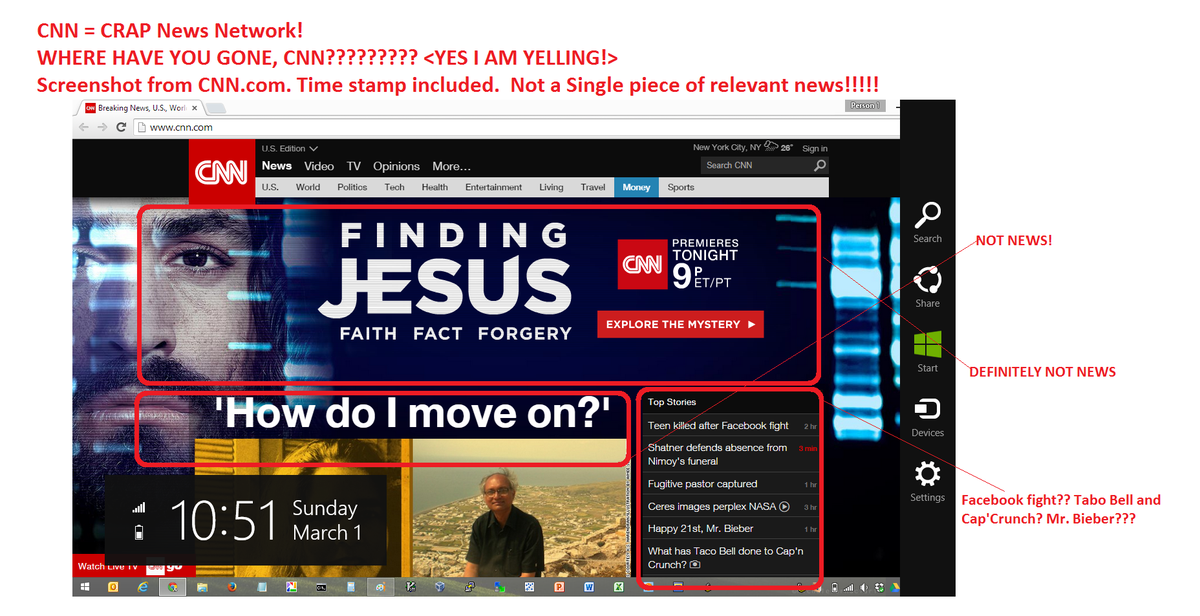Click the volume speaker tray icon
This screenshot has width=1200, height=616.
click(x=864, y=588)
